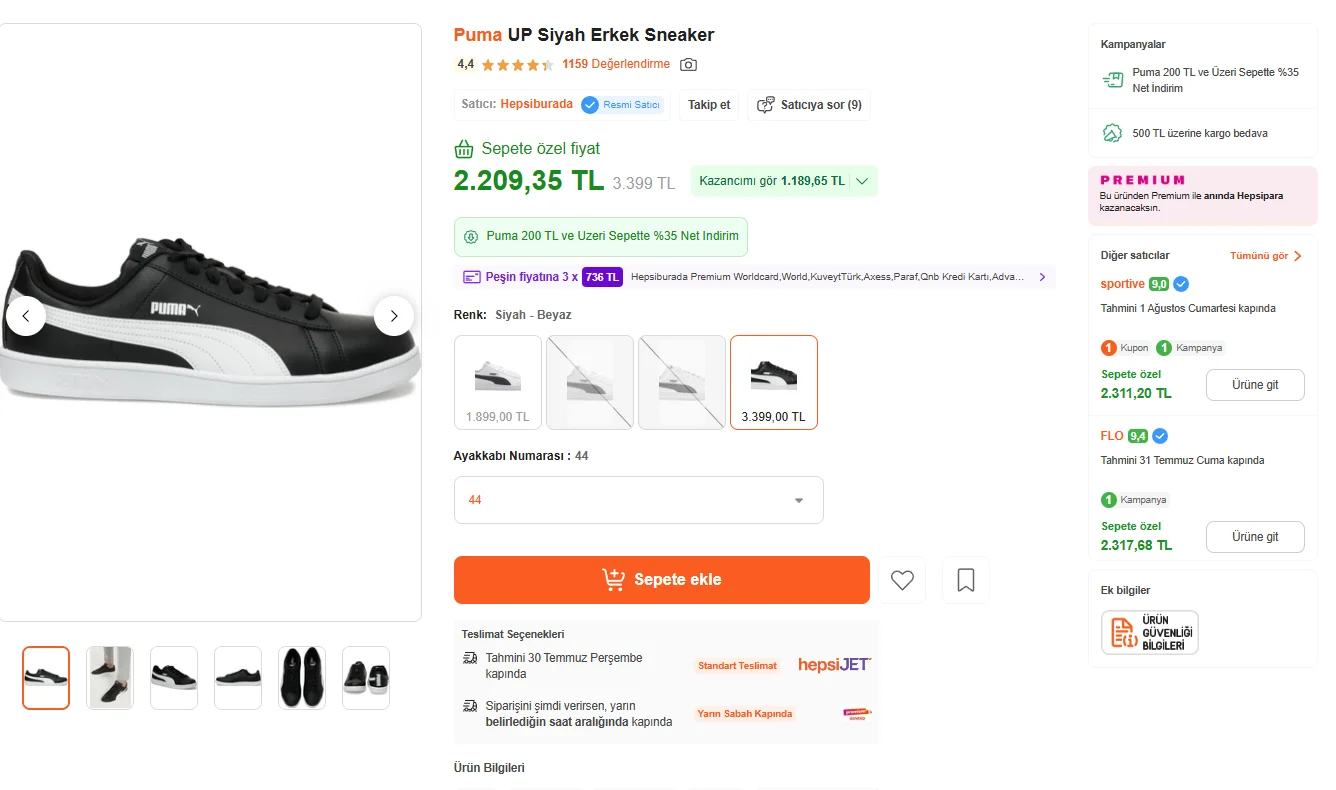The height and width of the screenshot is (790, 1336).
Task: Click Sepete ekle button
Action: pos(662,580)
